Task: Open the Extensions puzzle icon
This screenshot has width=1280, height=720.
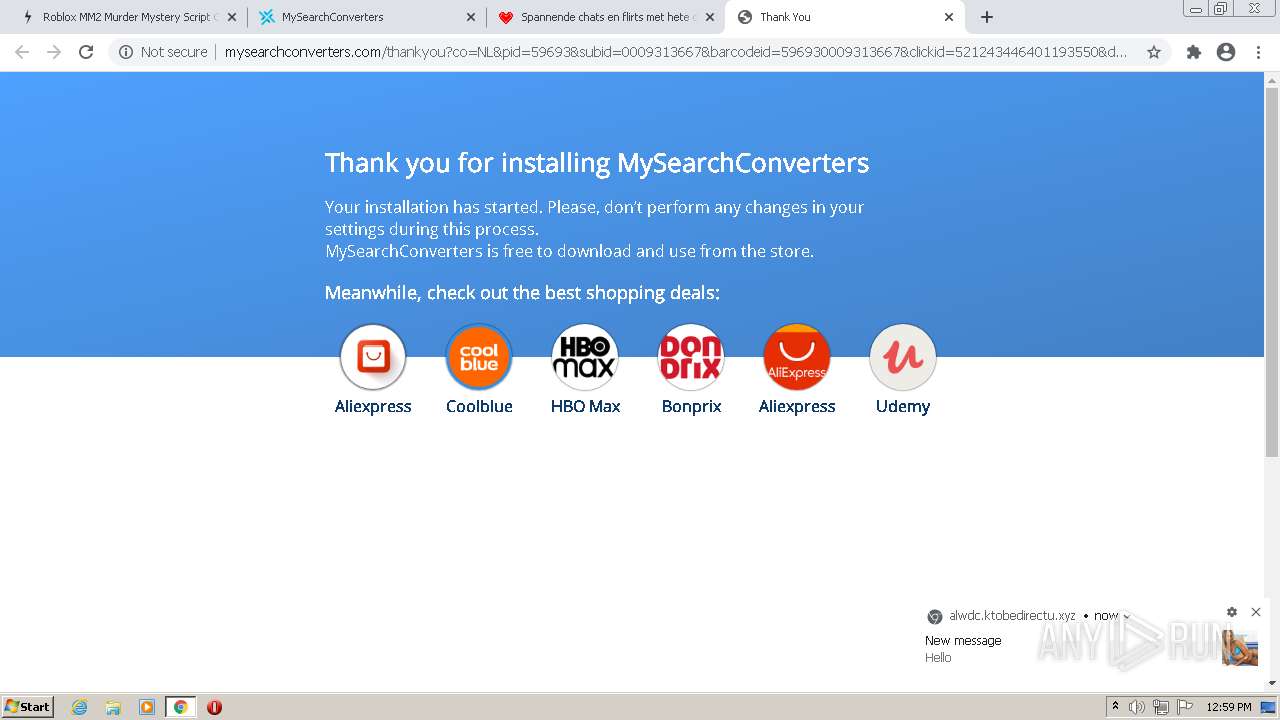Action: point(1194,52)
